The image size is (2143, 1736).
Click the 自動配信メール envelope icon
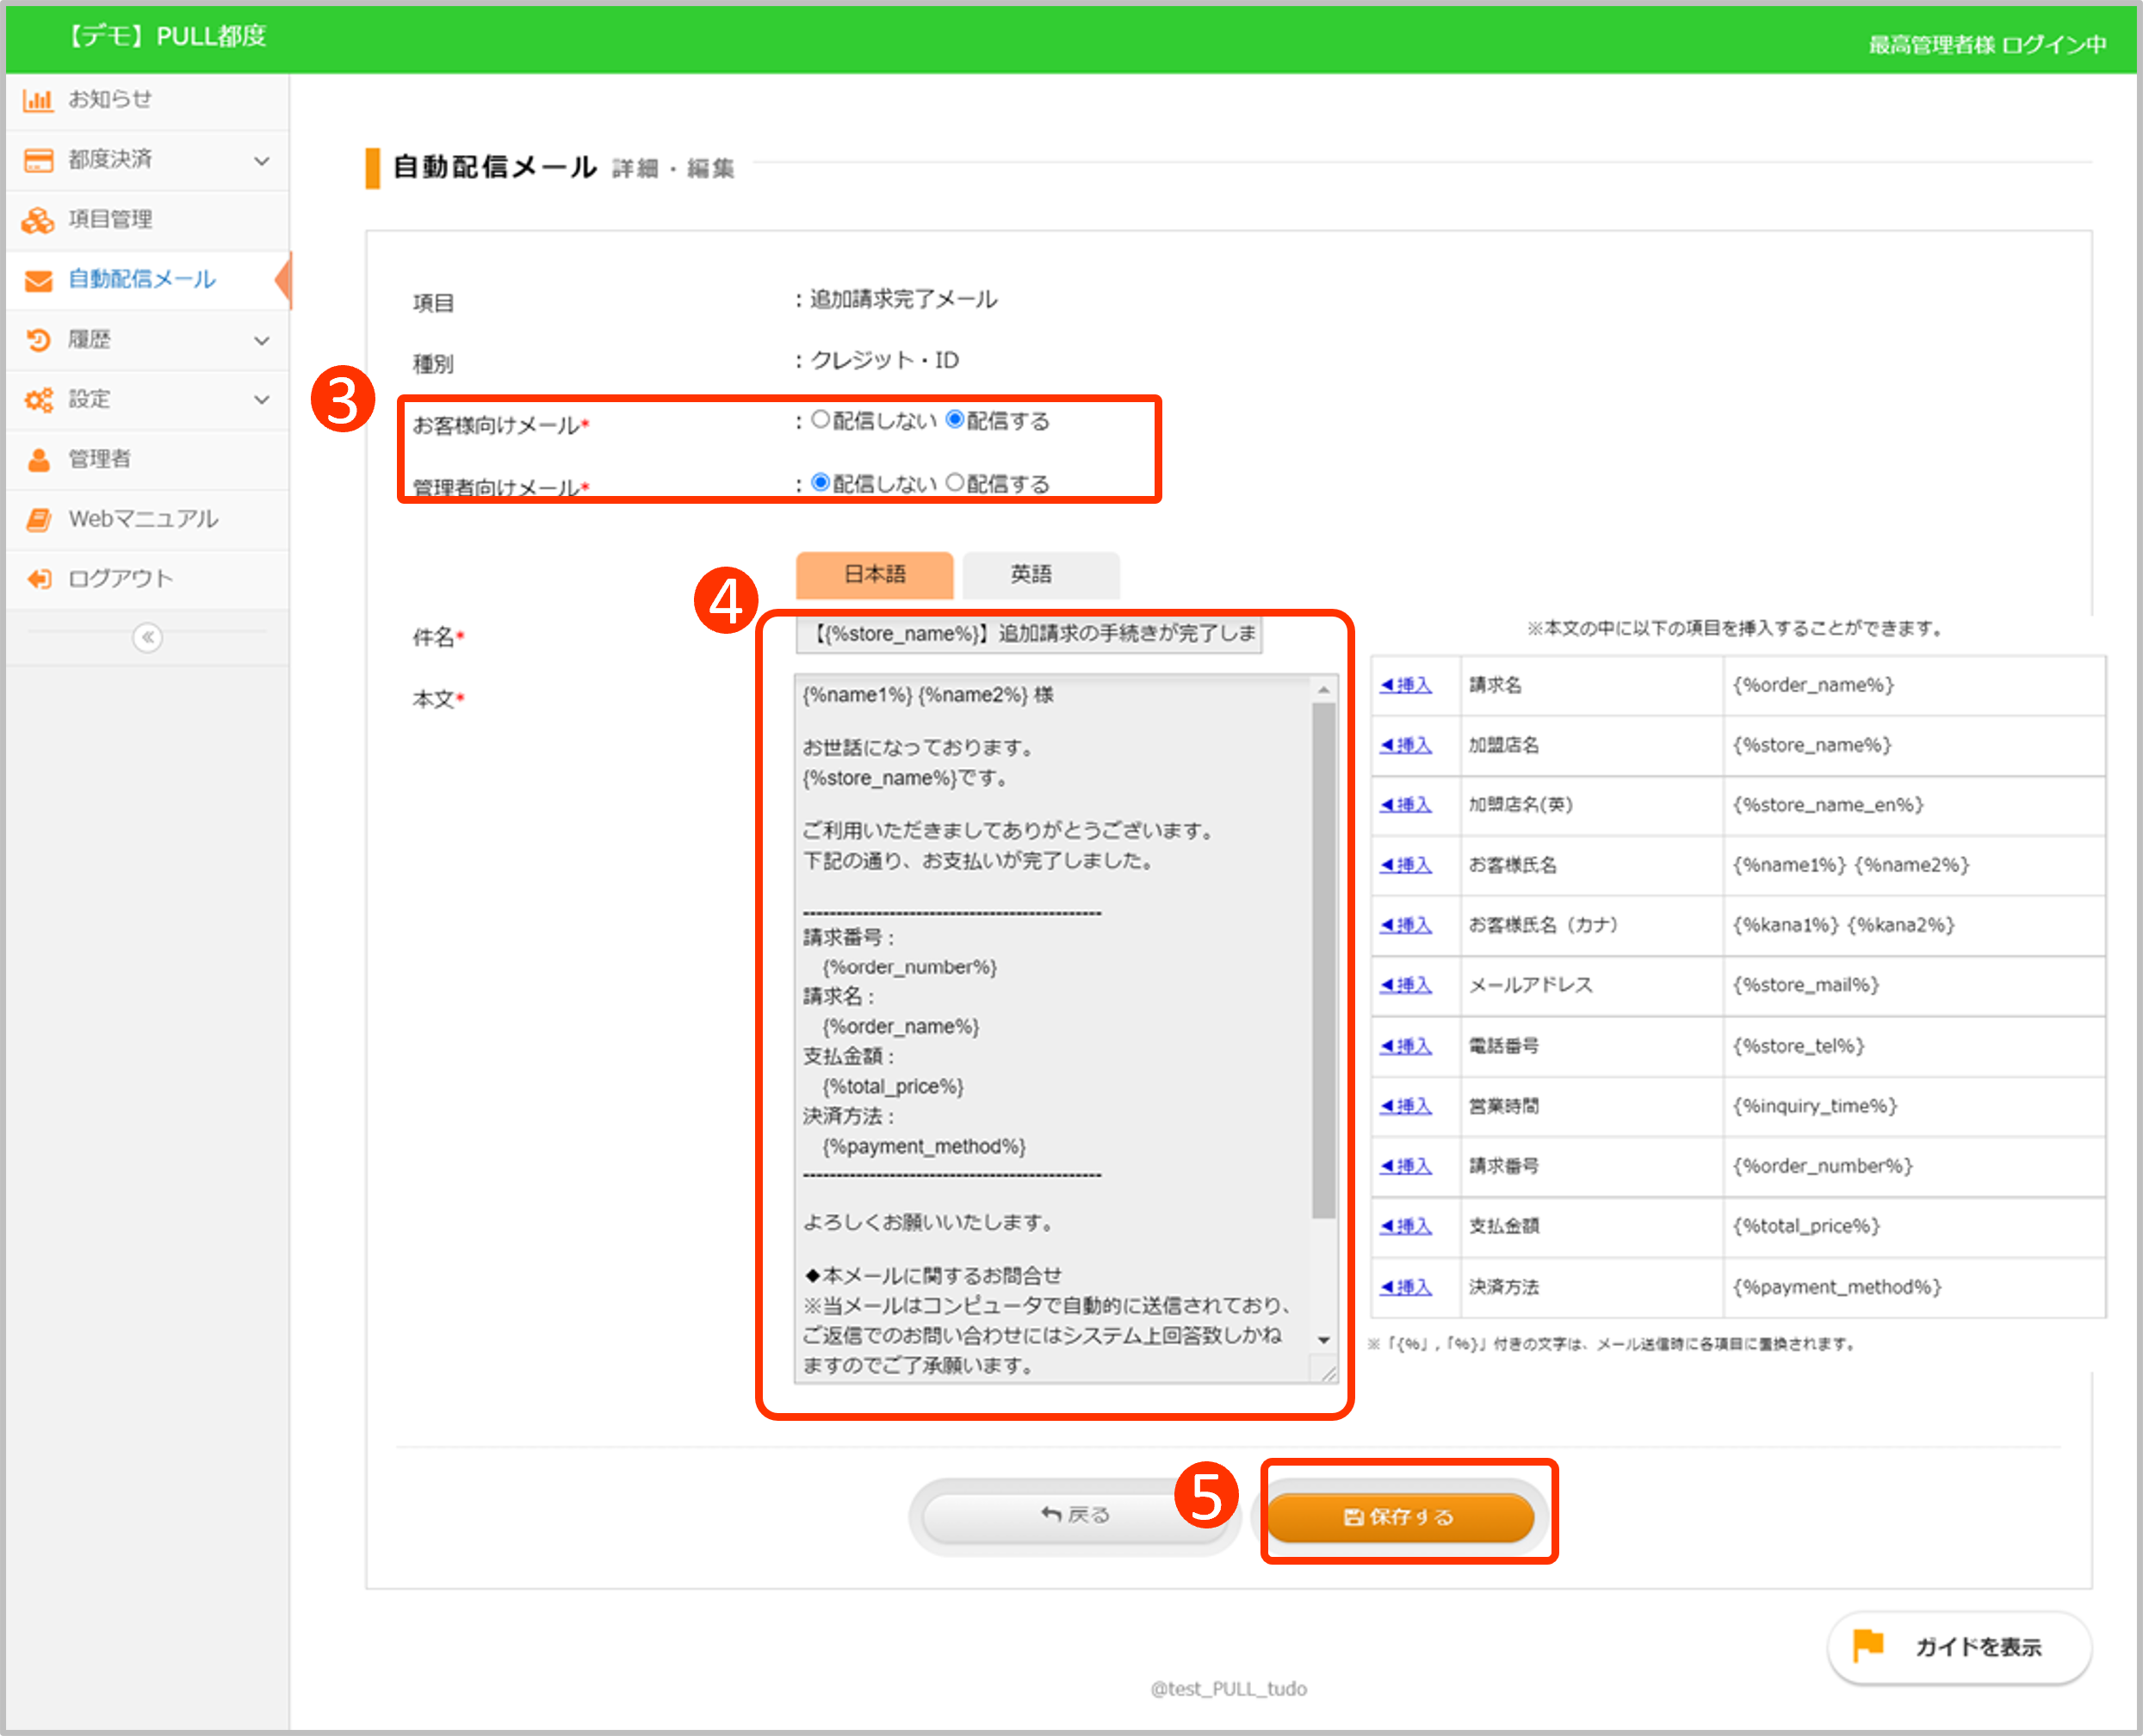coord(38,280)
